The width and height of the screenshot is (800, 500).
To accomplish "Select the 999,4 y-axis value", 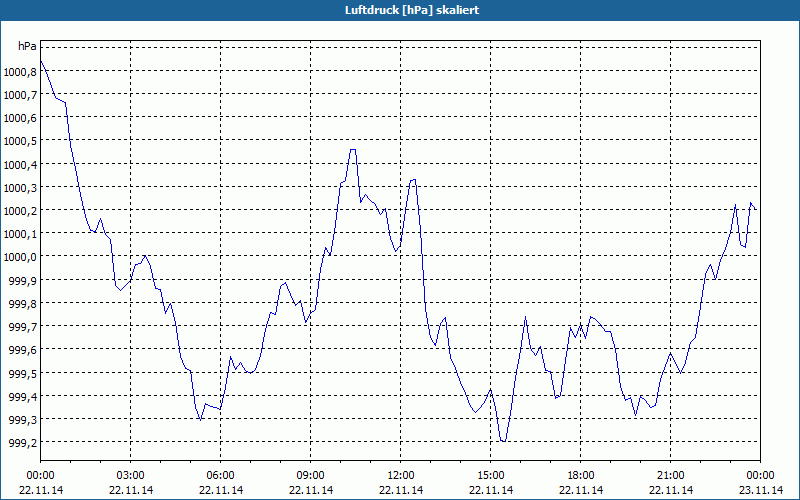I will 23,396.
